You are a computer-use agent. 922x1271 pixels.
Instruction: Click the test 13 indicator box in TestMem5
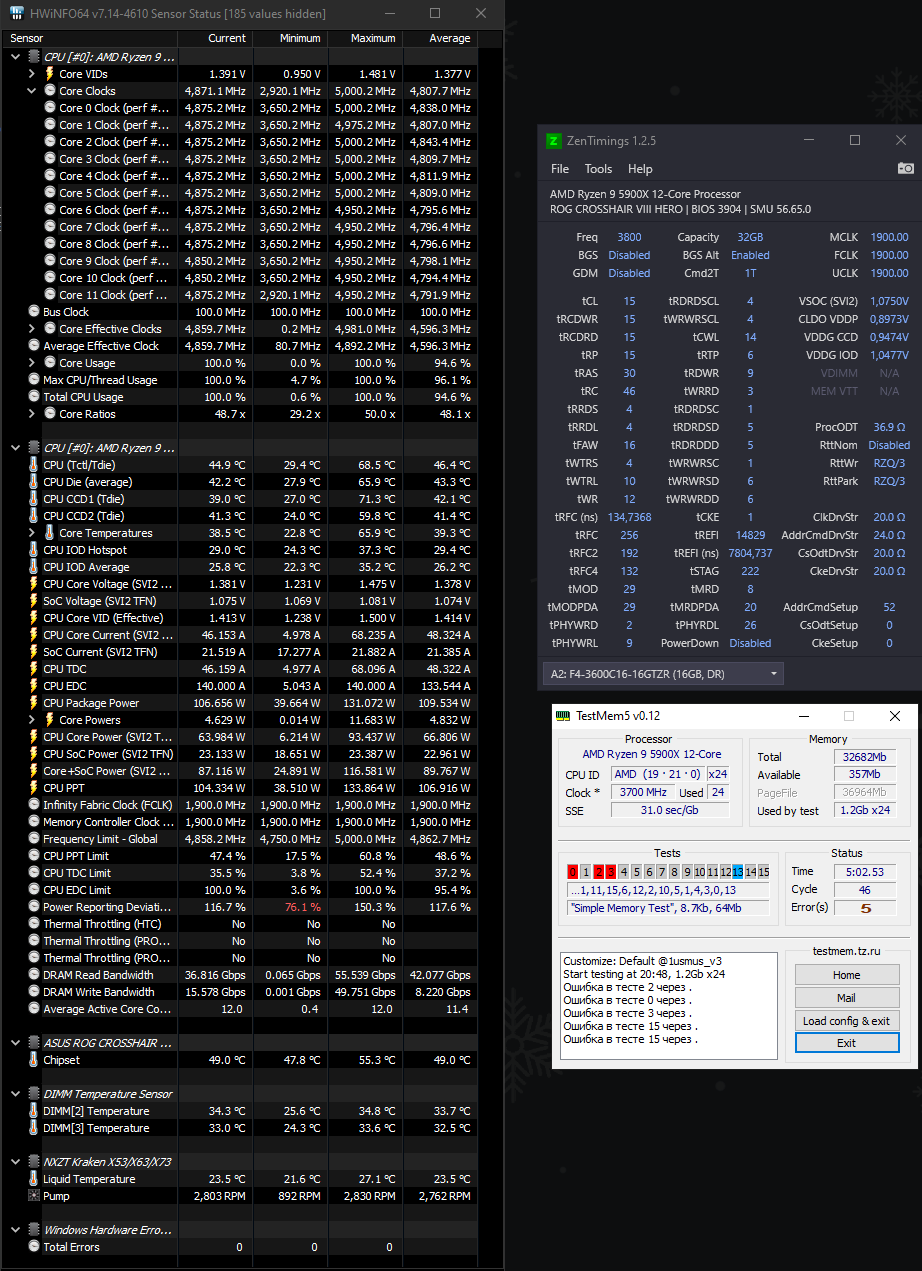738,872
